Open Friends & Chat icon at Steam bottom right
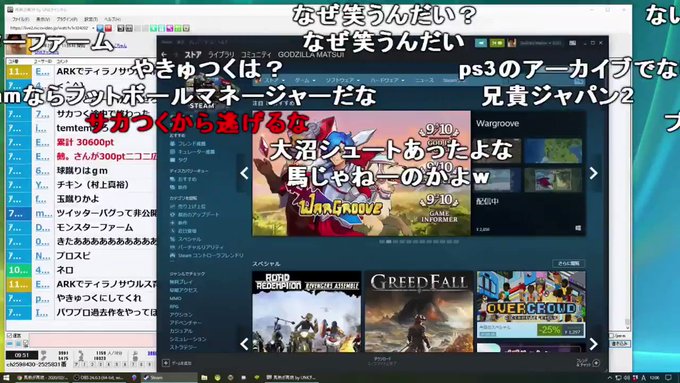The width and height of the screenshot is (680, 383). 597,363
